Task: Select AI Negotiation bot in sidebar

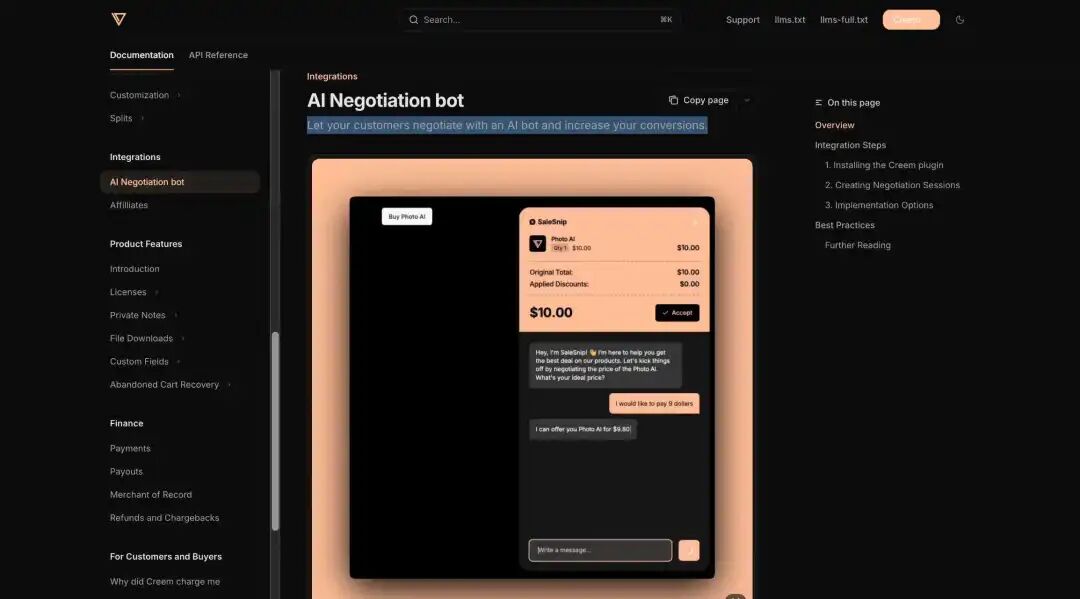Action: click(180, 182)
